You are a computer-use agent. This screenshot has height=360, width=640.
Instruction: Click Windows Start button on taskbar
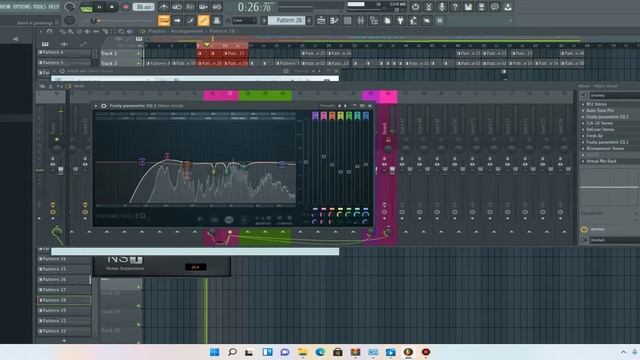coord(214,352)
